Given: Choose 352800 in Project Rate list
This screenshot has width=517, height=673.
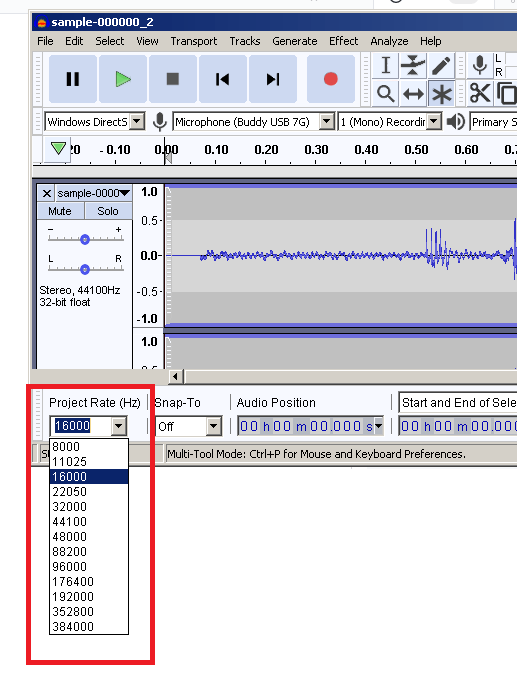Looking at the screenshot, I should coord(89,612).
